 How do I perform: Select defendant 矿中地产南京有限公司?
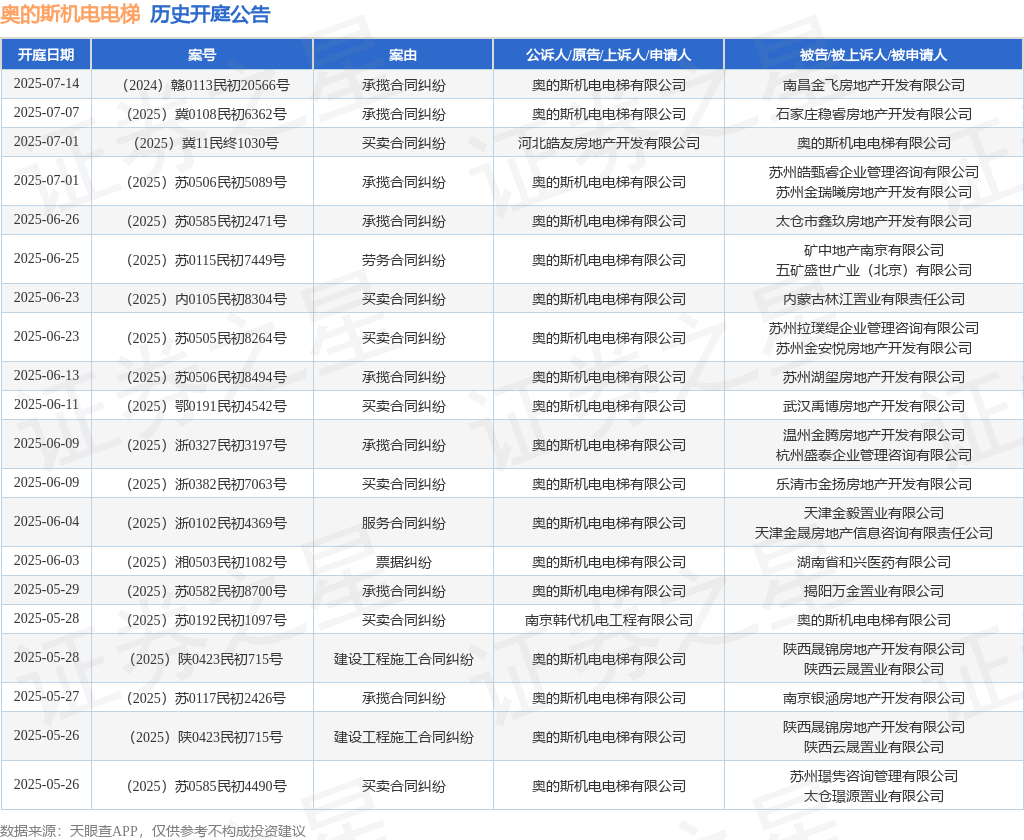pyautogui.click(x=874, y=250)
